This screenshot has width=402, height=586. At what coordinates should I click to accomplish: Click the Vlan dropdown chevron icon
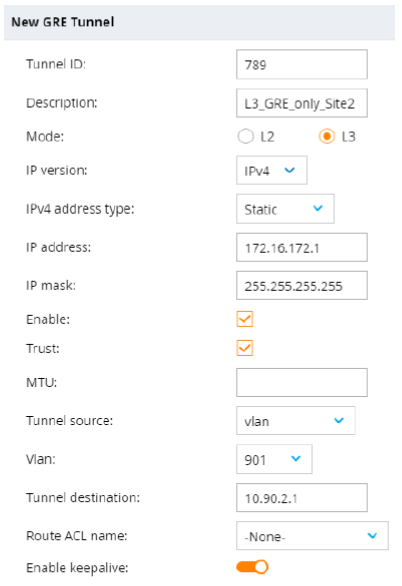(296, 459)
